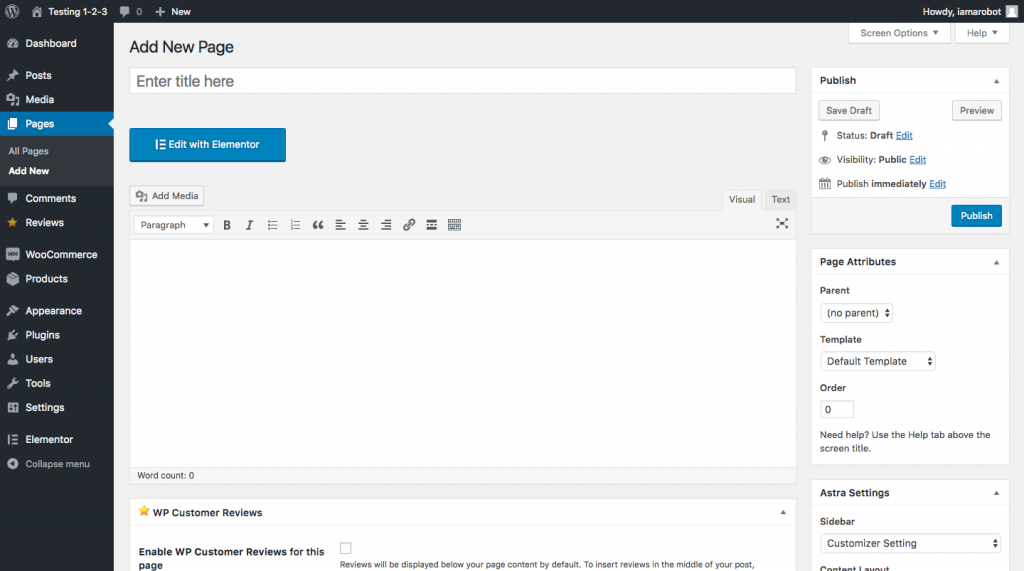The image size is (1024, 571).
Task: Switch to the Text editor tab
Action: coord(780,199)
